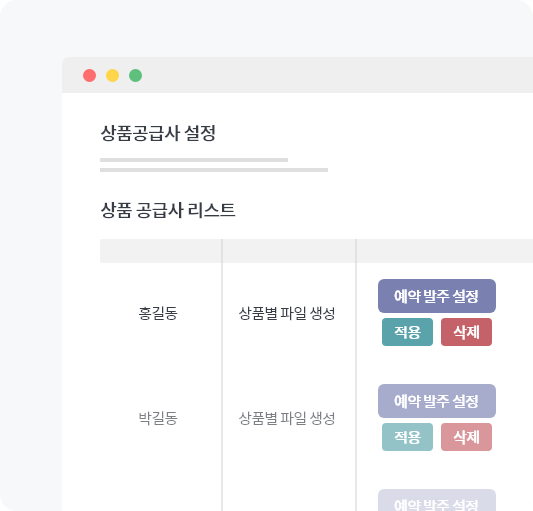Click 상품별 파일 생성 in 홍길동 row
Screen dimensions: 533x511
click(287, 313)
